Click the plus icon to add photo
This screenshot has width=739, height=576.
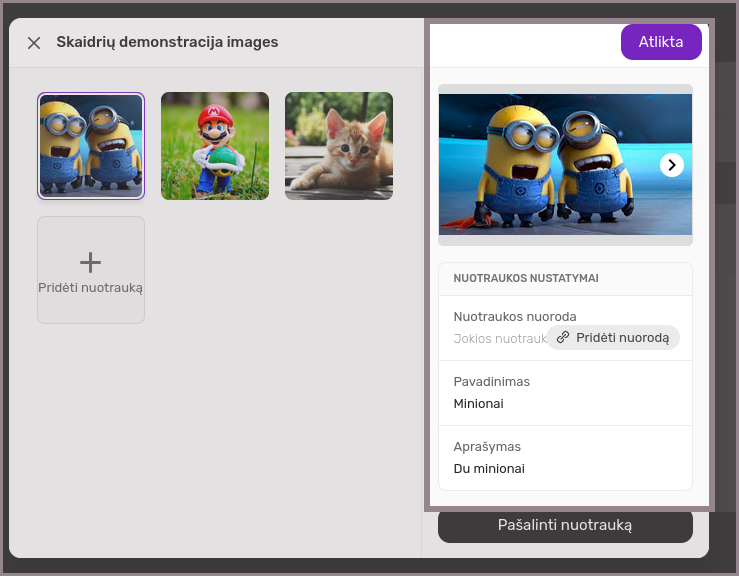[x=90, y=262]
